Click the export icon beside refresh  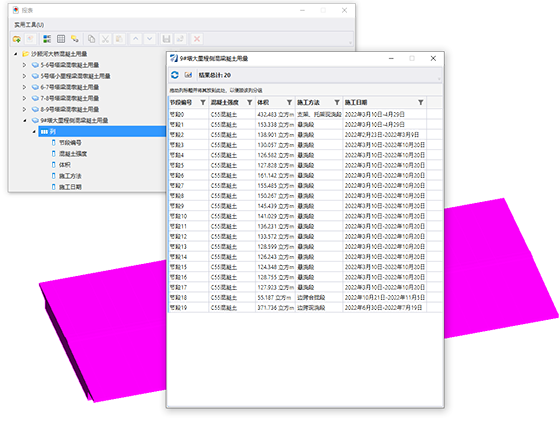[x=188, y=75]
